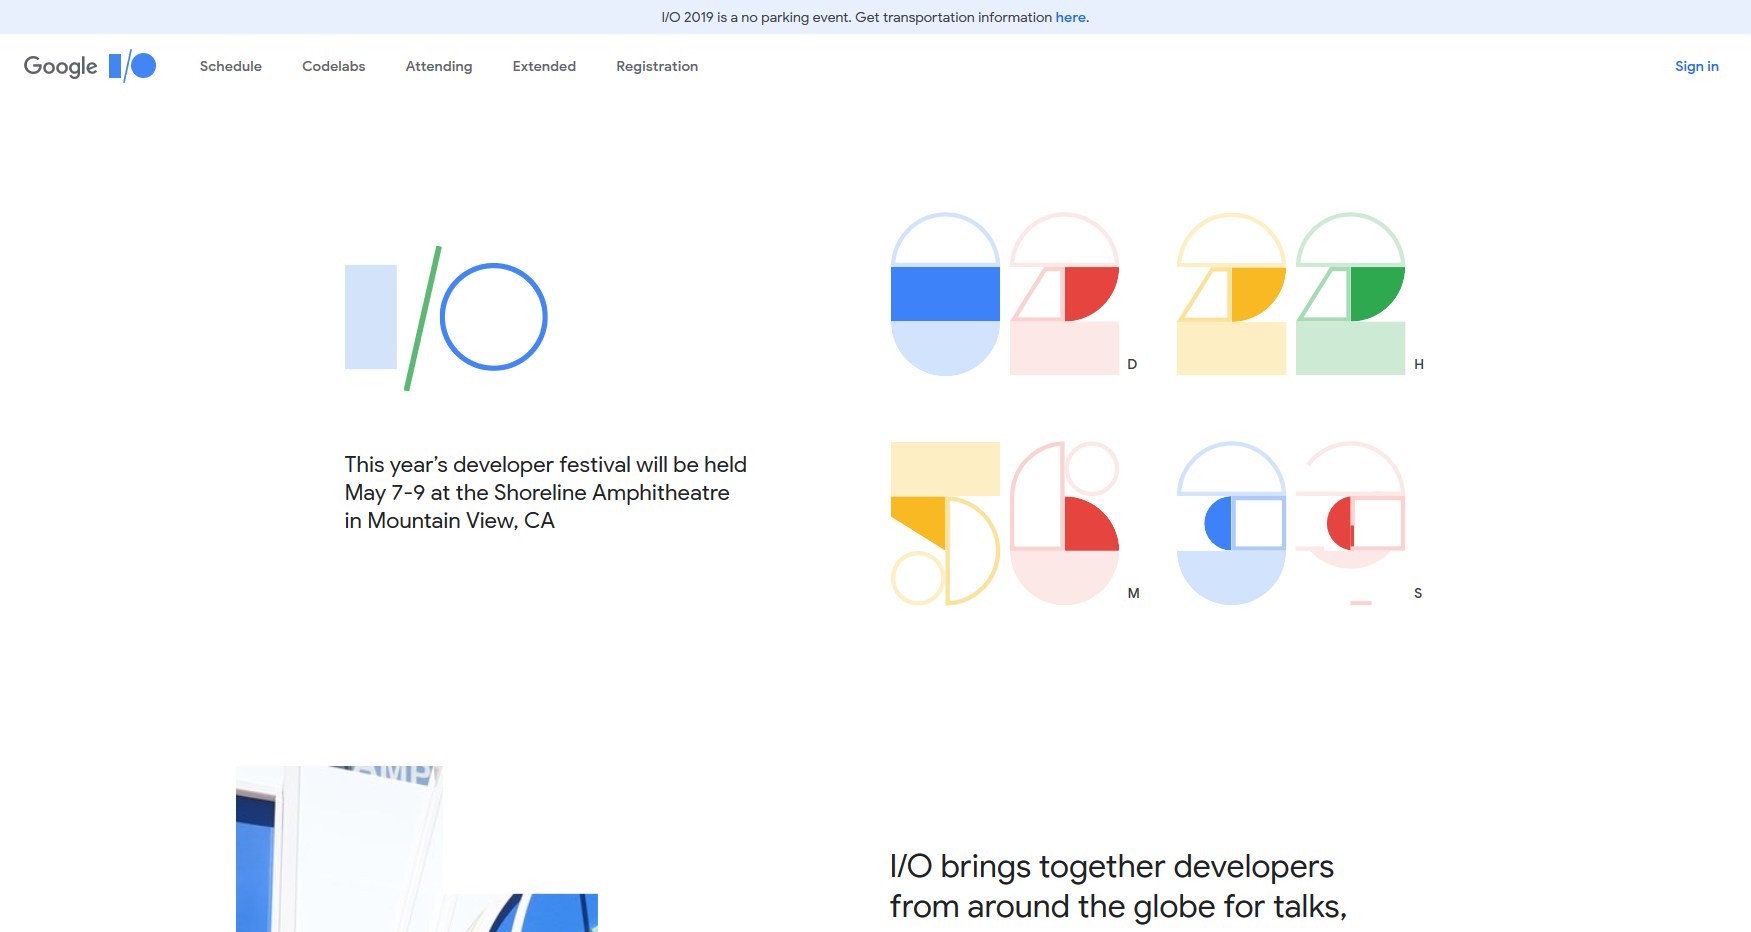The height and width of the screenshot is (932, 1751).
Task: Open the Registration page
Action: (657, 66)
